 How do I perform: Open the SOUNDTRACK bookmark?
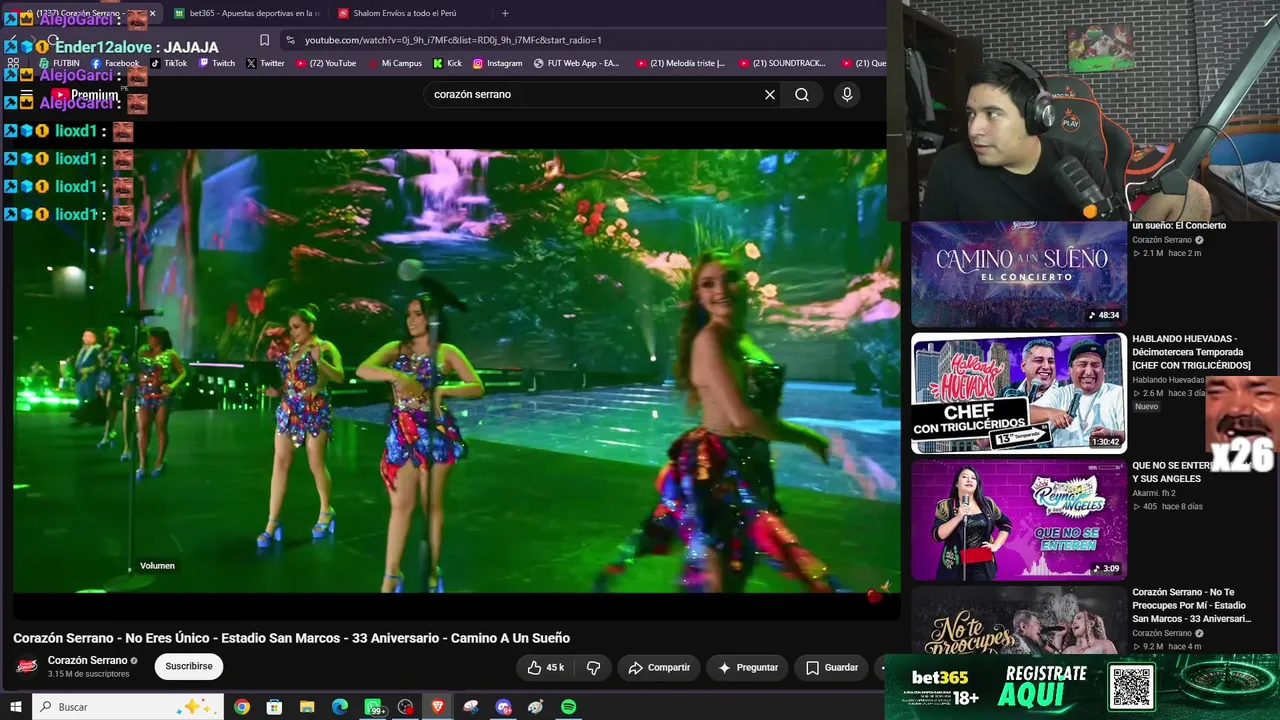click(x=783, y=63)
